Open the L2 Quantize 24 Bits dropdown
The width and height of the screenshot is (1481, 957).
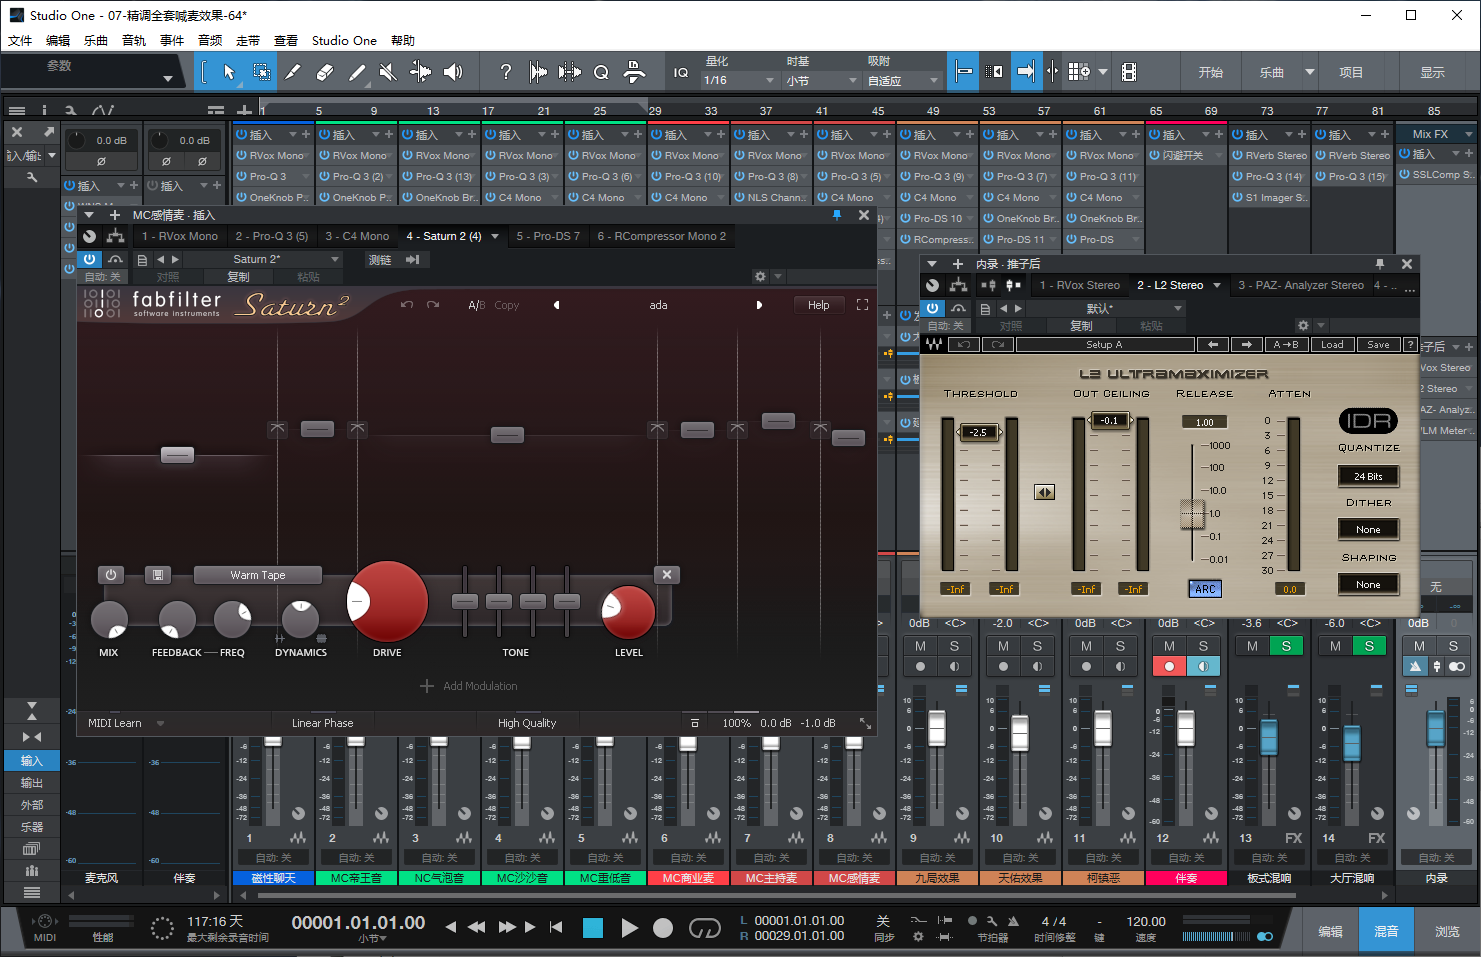[1368, 476]
